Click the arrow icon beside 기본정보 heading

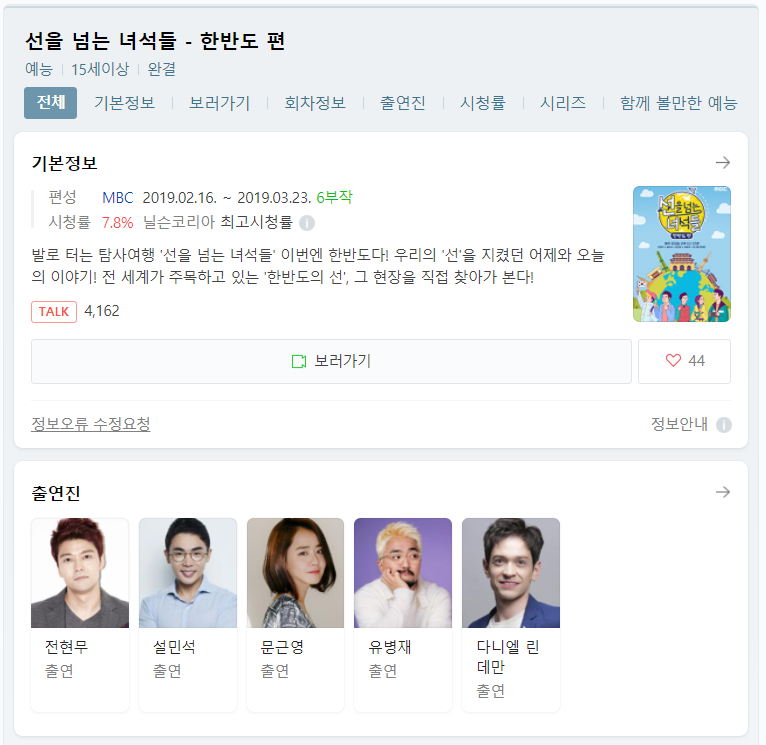click(723, 163)
